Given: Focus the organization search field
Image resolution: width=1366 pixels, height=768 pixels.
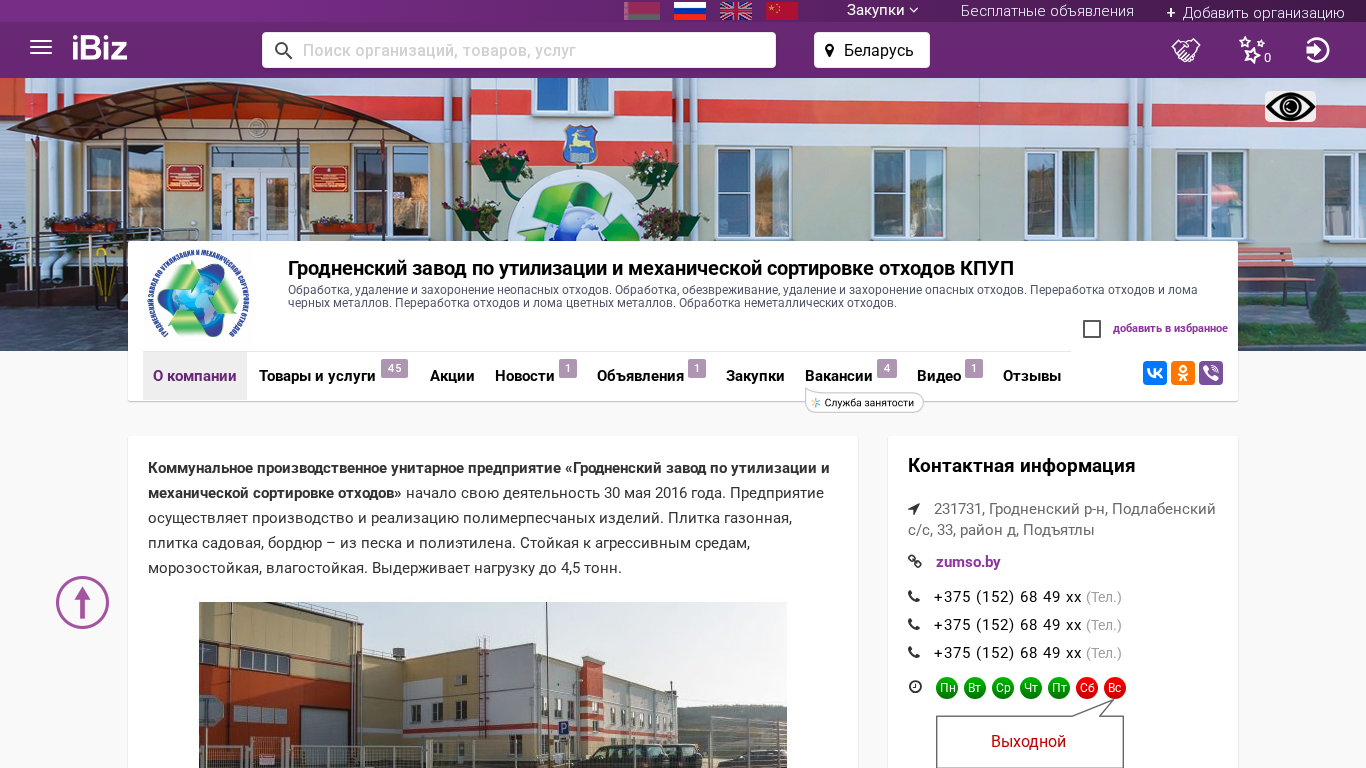Looking at the screenshot, I should tap(519, 50).
